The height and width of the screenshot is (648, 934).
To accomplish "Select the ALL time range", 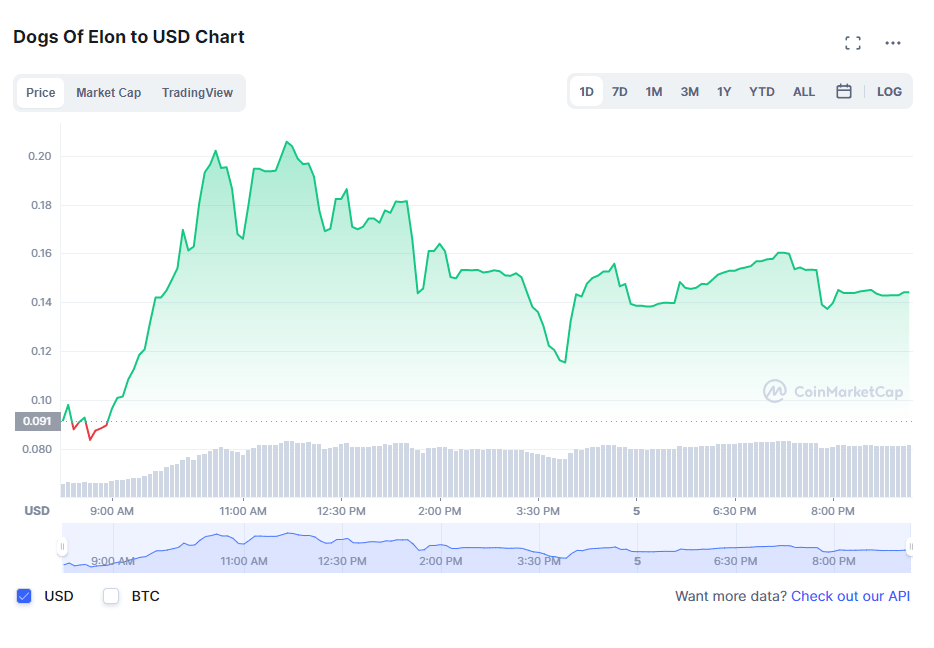I will coord(804,92).
